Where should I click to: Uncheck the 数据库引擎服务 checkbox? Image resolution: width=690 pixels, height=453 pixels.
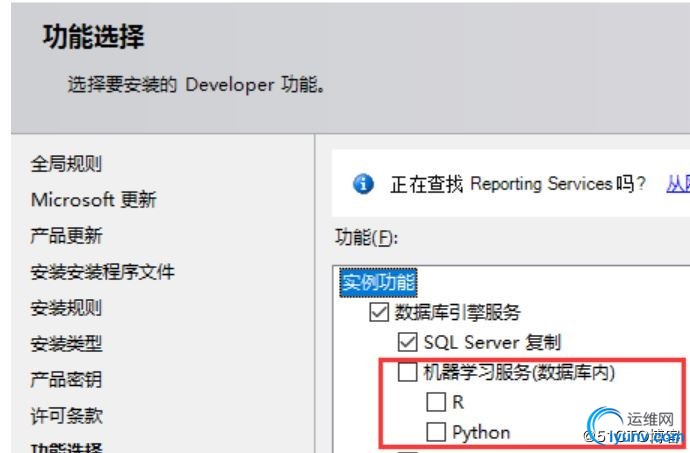(x=379, y=312)
